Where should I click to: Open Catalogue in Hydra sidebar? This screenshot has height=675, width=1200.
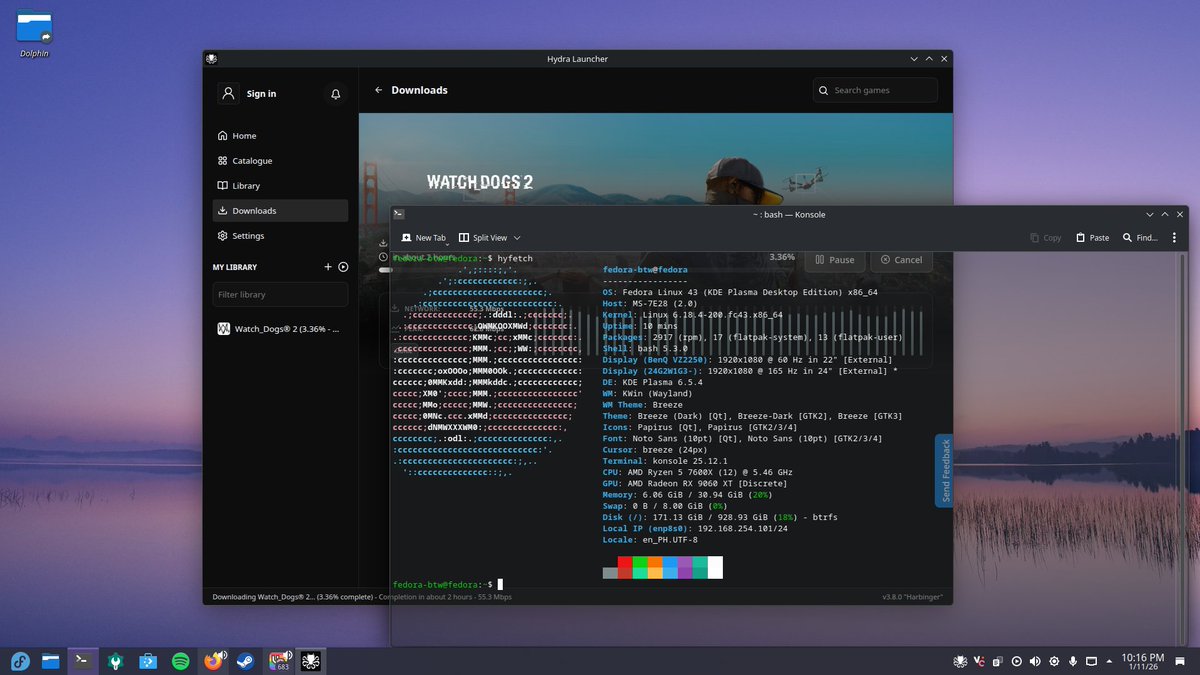280,161
